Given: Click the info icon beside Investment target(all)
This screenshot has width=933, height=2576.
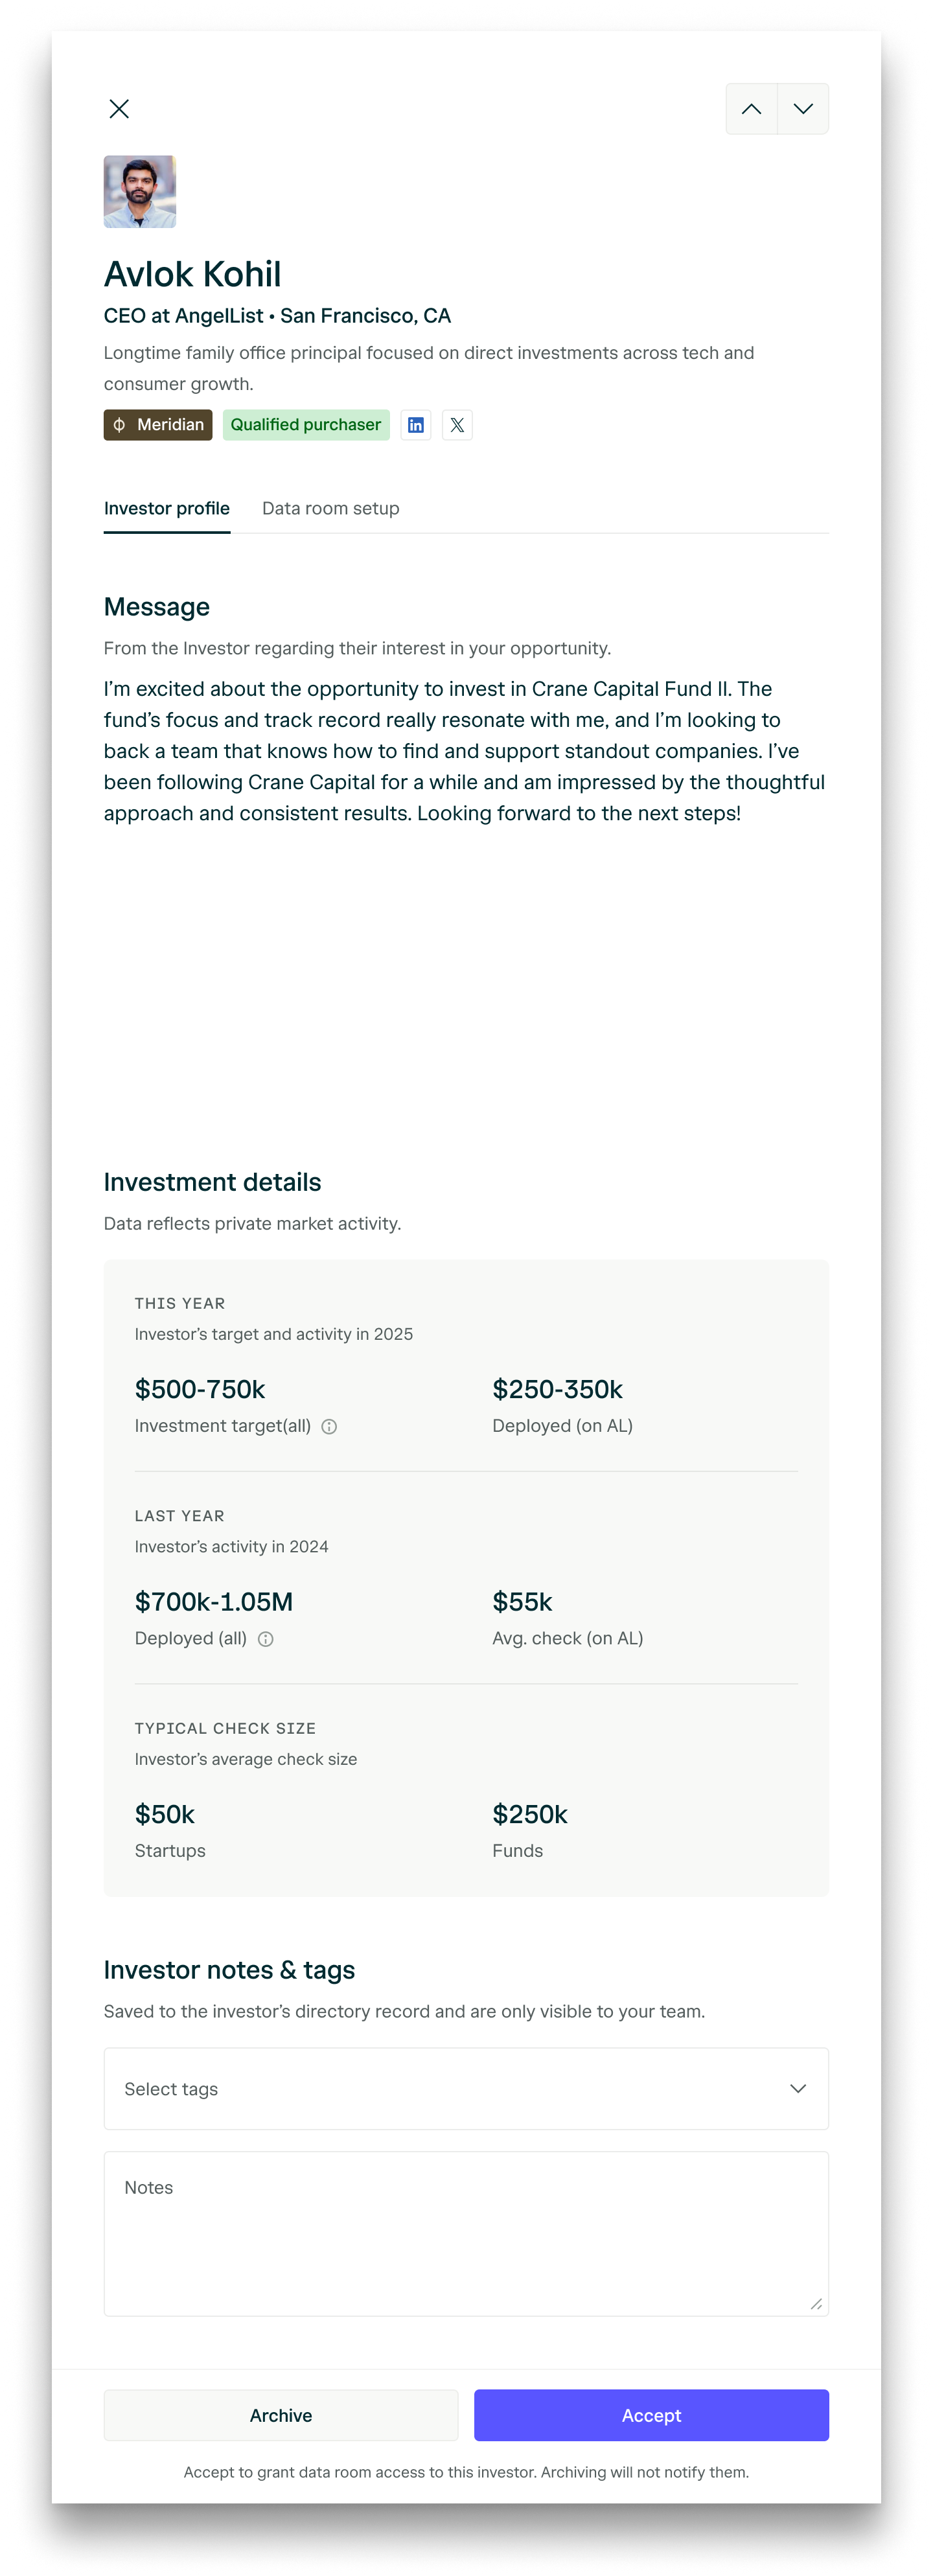Looking at the screenshot, I should click(329, 1427).
